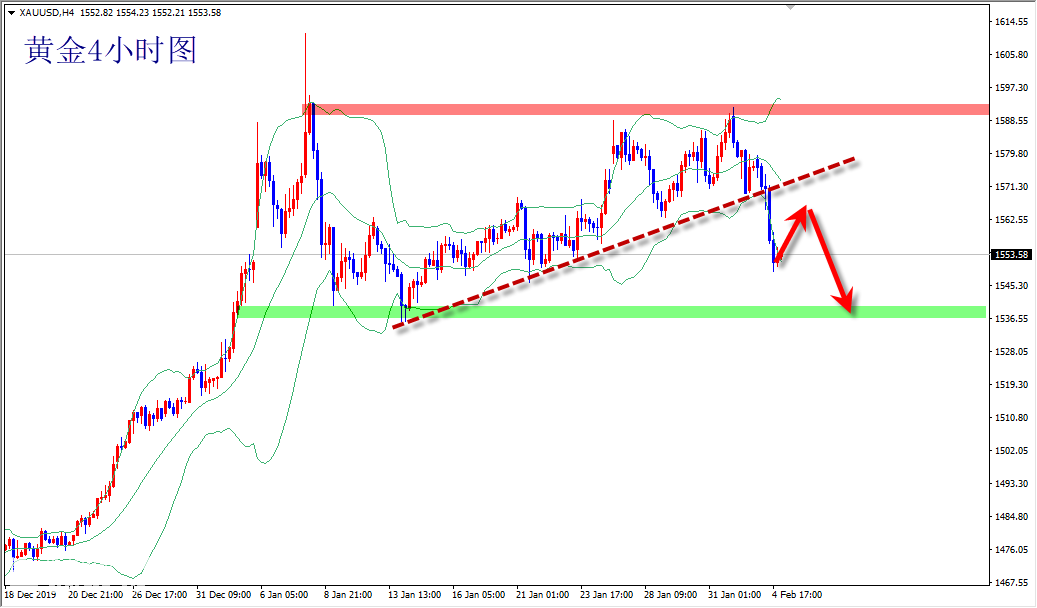Viewport: 1037px width, 608px height.
Task: Click the XAUUSD,H4 symbol label
Action: (x=46, y=13)
